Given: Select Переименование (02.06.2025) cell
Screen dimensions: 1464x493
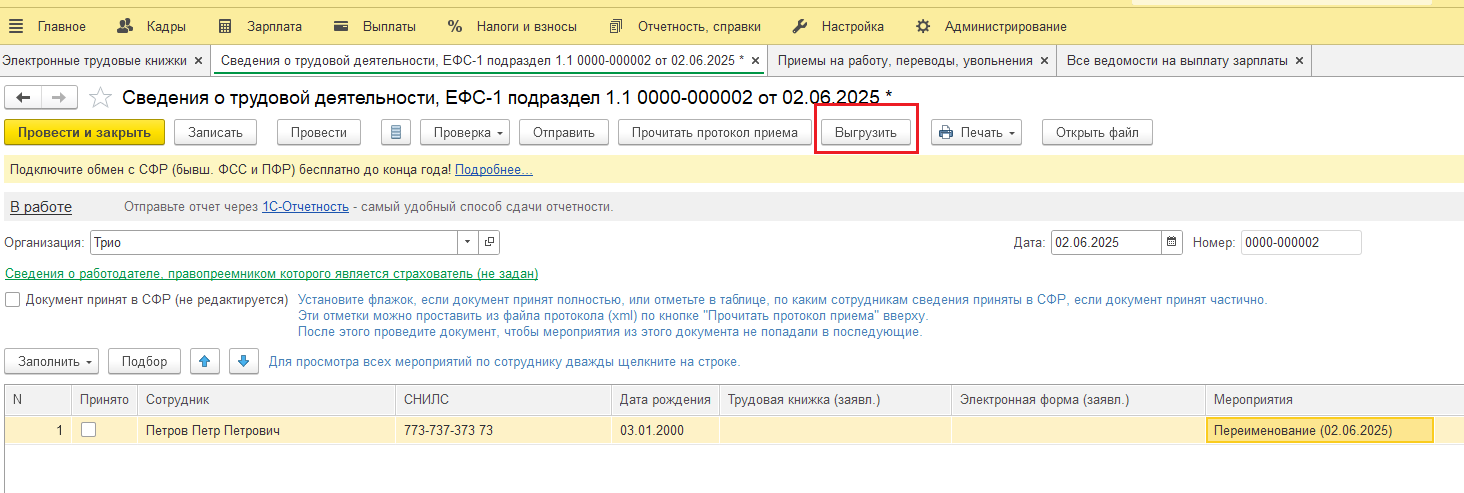Looking at the screenshot, I should tap(1320, 431).
